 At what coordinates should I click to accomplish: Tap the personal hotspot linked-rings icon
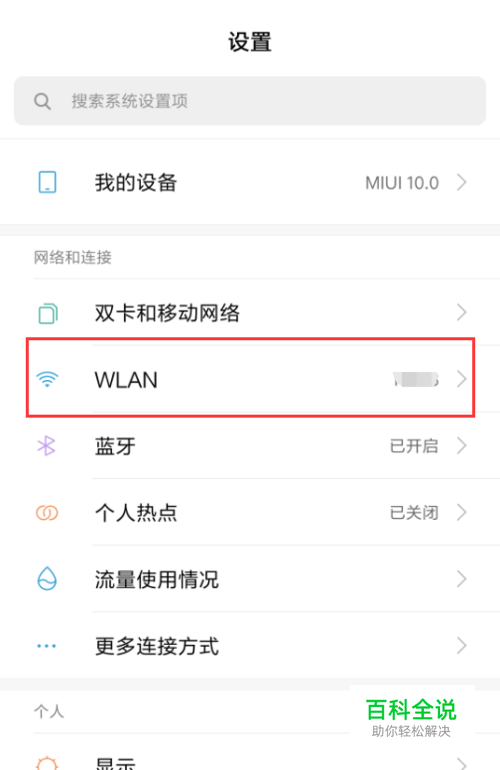47,513
